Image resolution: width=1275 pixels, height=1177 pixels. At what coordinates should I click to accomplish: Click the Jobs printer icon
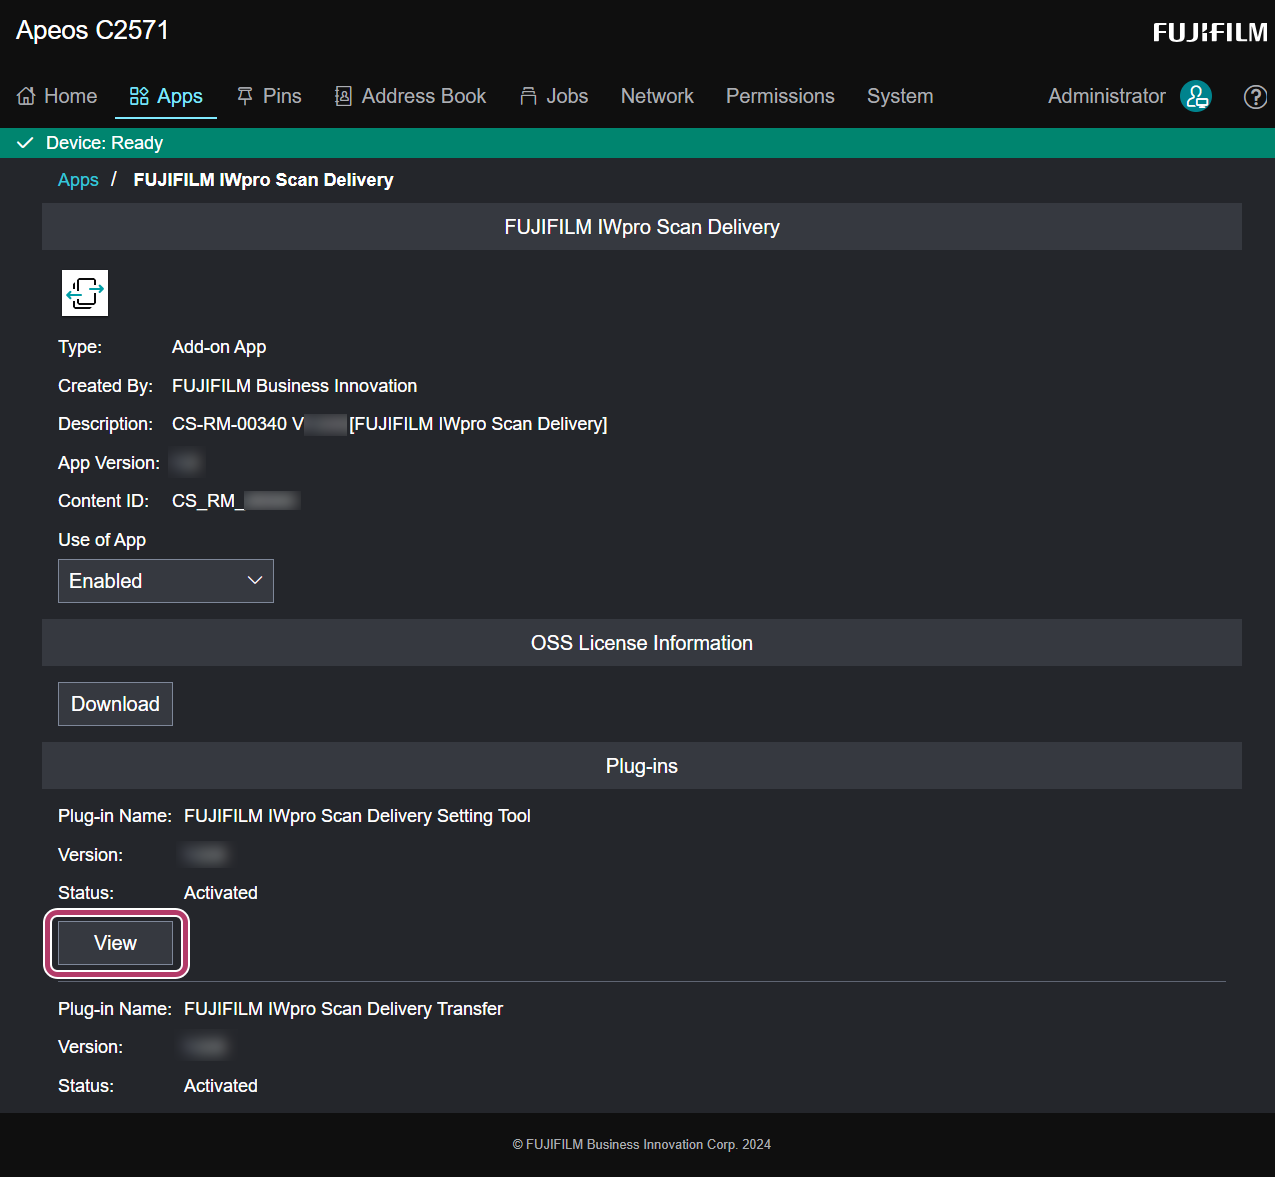(x=529, y=96)
